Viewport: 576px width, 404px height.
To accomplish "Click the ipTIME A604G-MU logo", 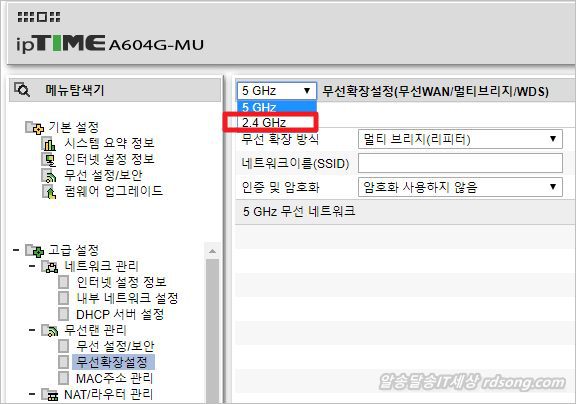I will pyautogui.click(x=110, y=44).
